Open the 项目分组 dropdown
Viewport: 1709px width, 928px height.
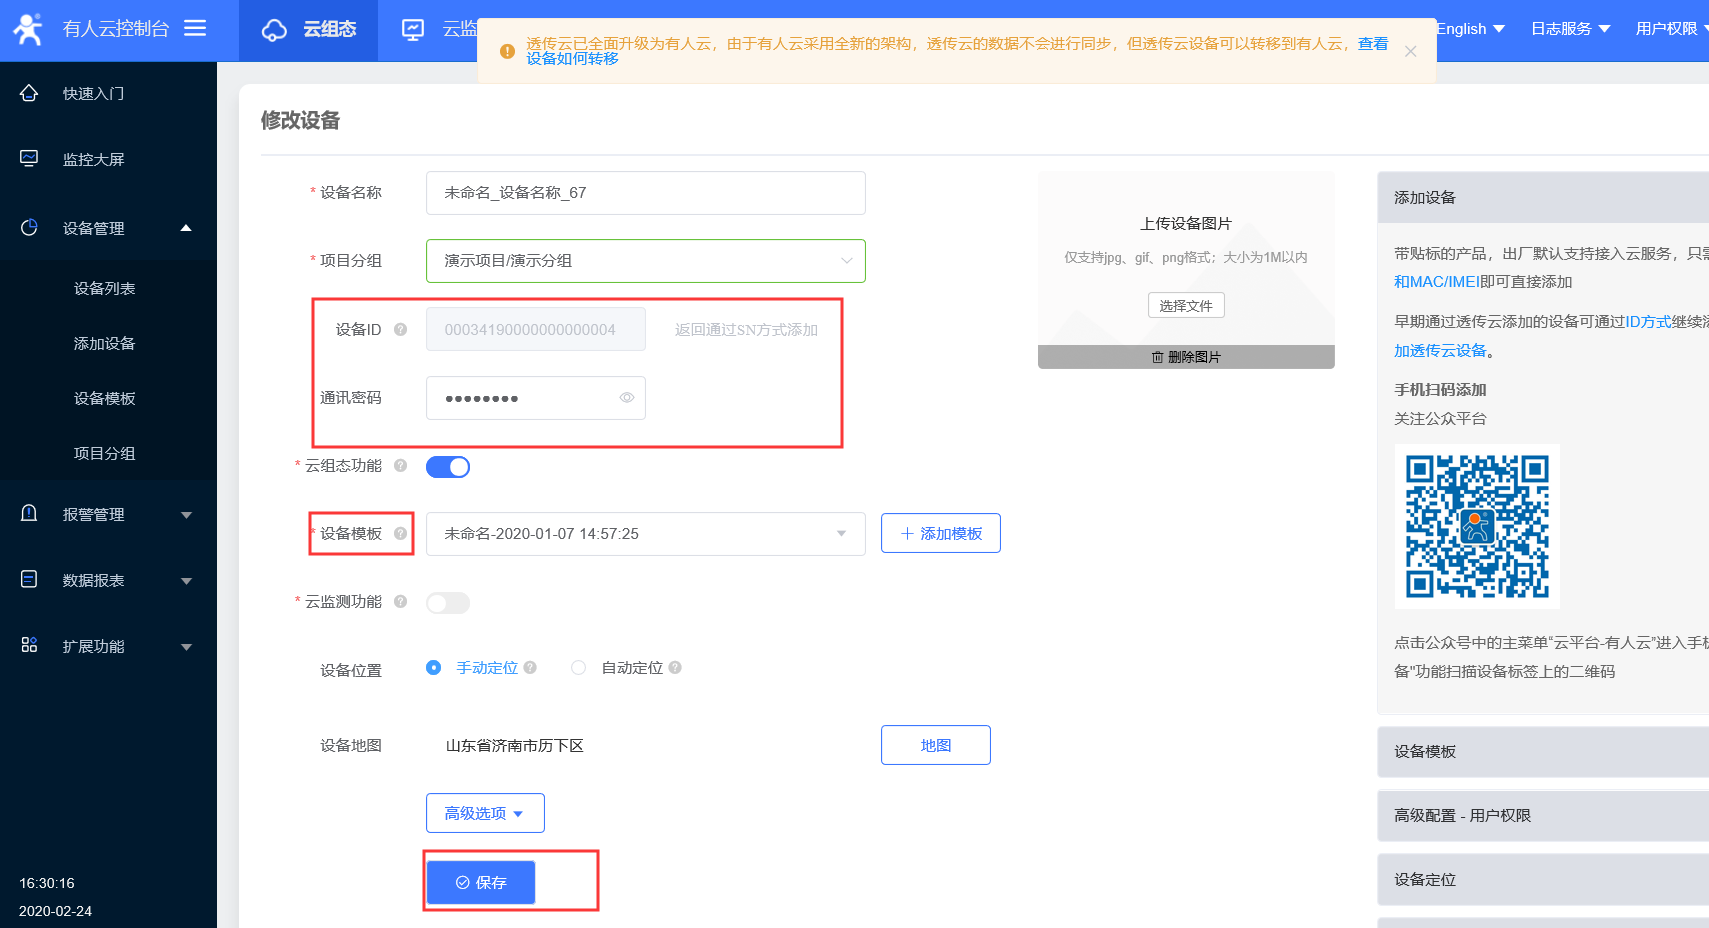point(645,261)
